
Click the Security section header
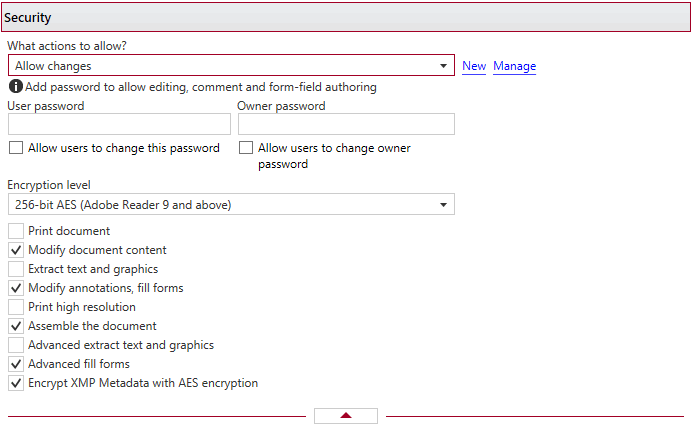click(x=346, y=17)
